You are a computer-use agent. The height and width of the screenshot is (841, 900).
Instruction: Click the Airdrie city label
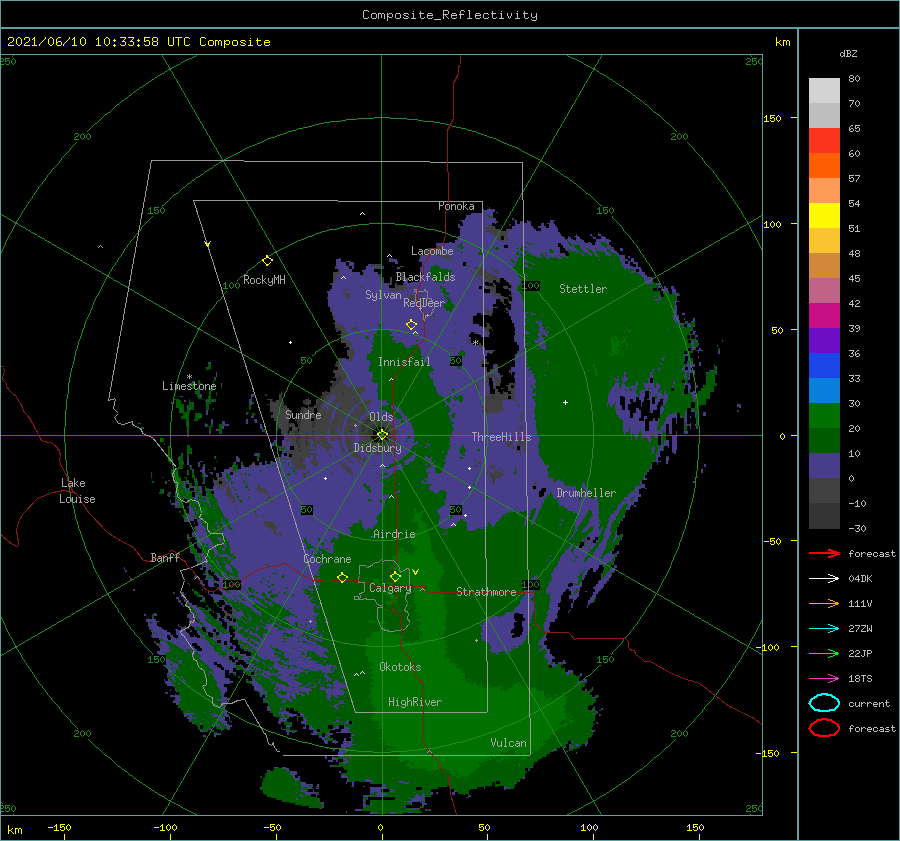394,534
